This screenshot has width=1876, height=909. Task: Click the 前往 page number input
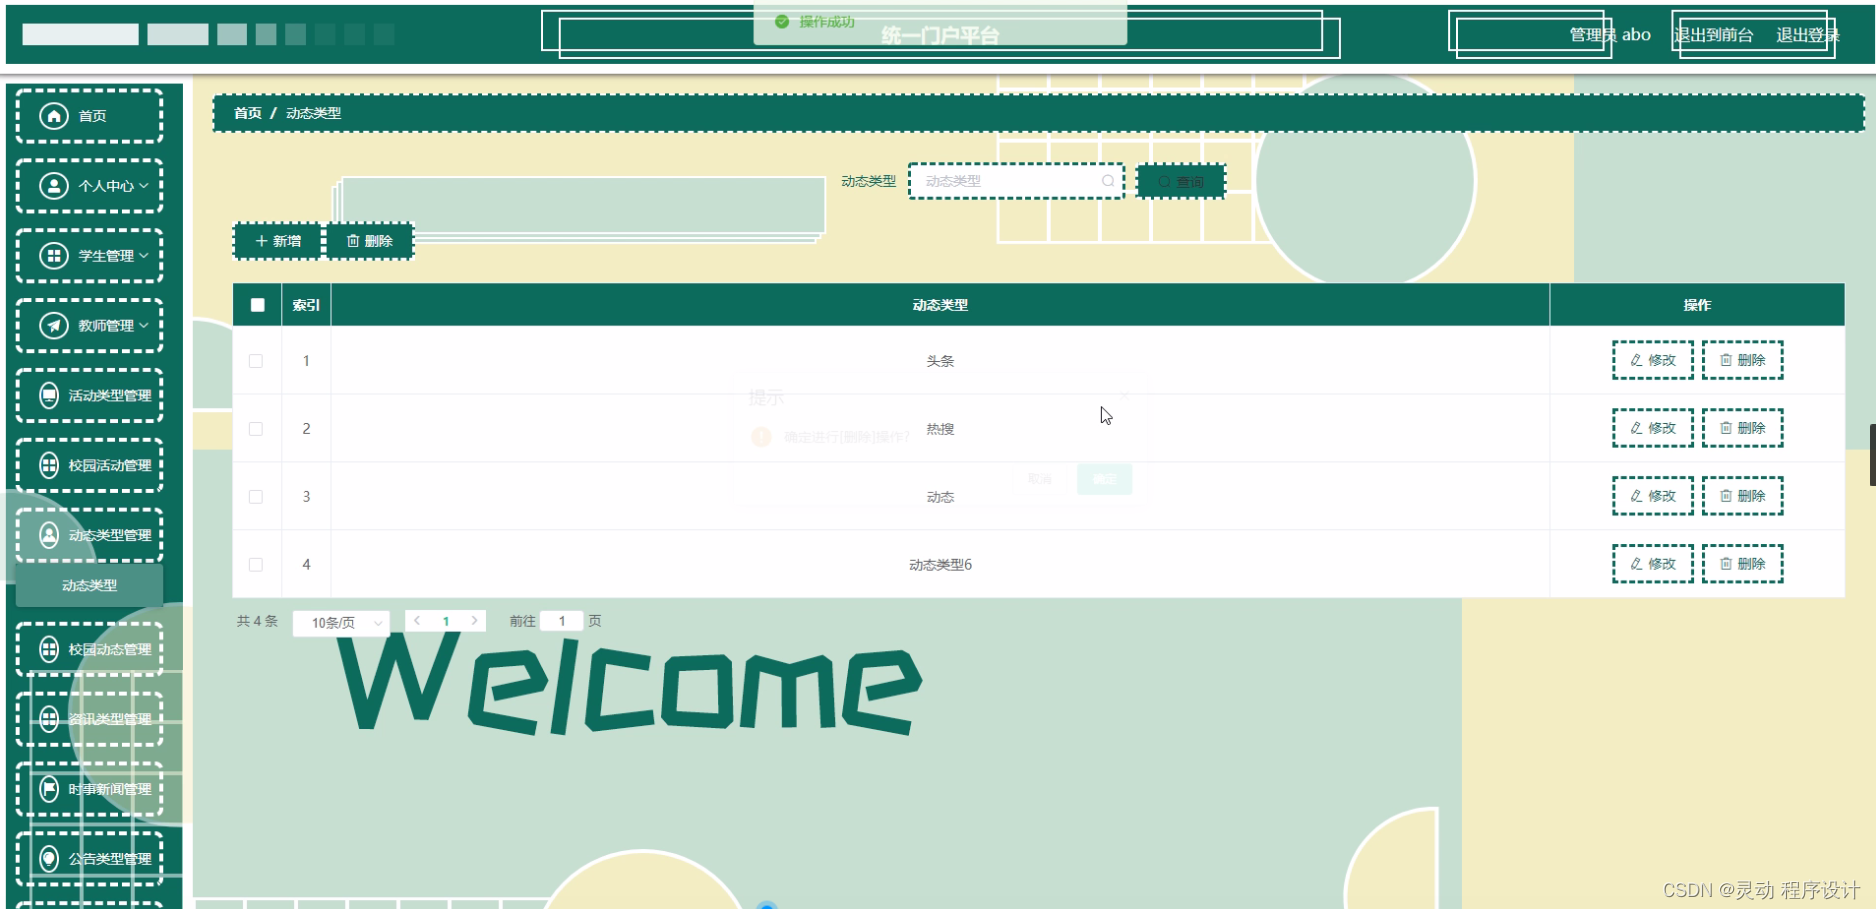coord(562,620)
